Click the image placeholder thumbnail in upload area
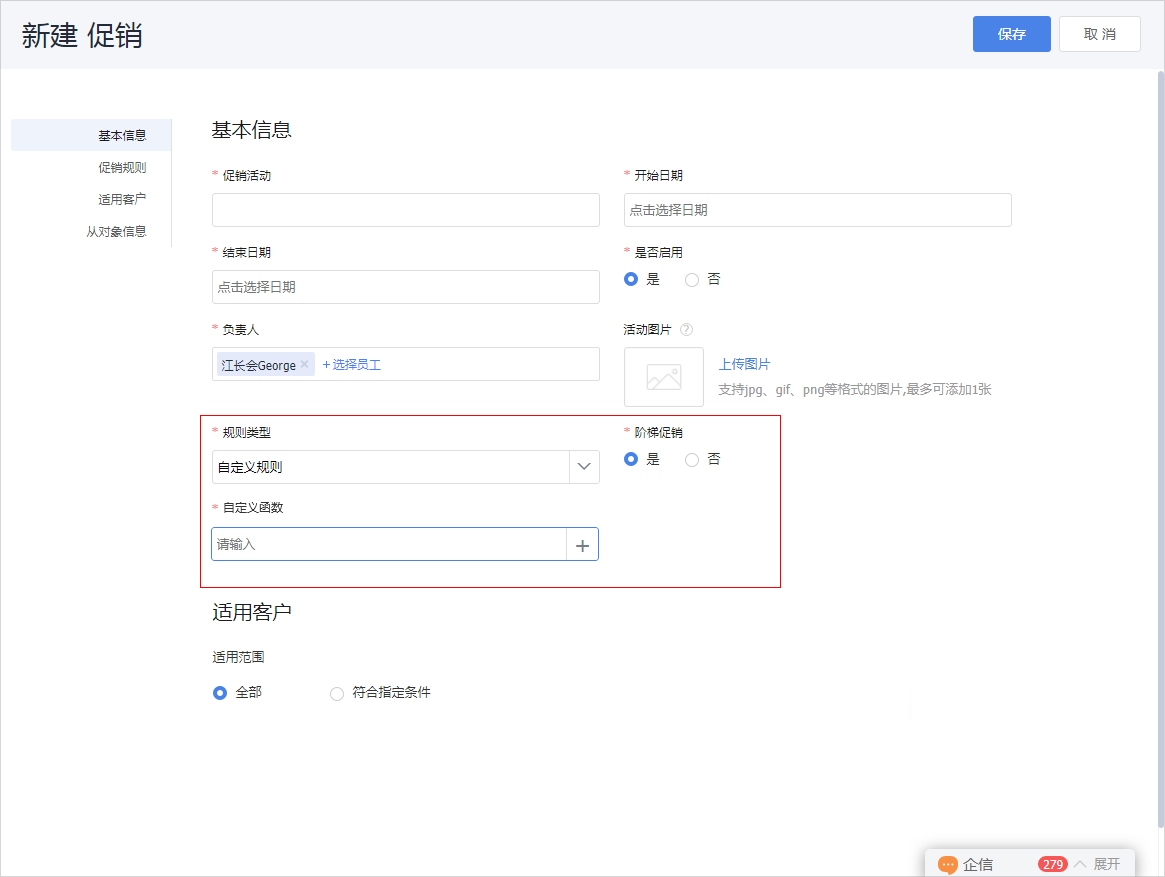Image resolution: width=1165 pixels, height=877 pixels. (663, 377)
